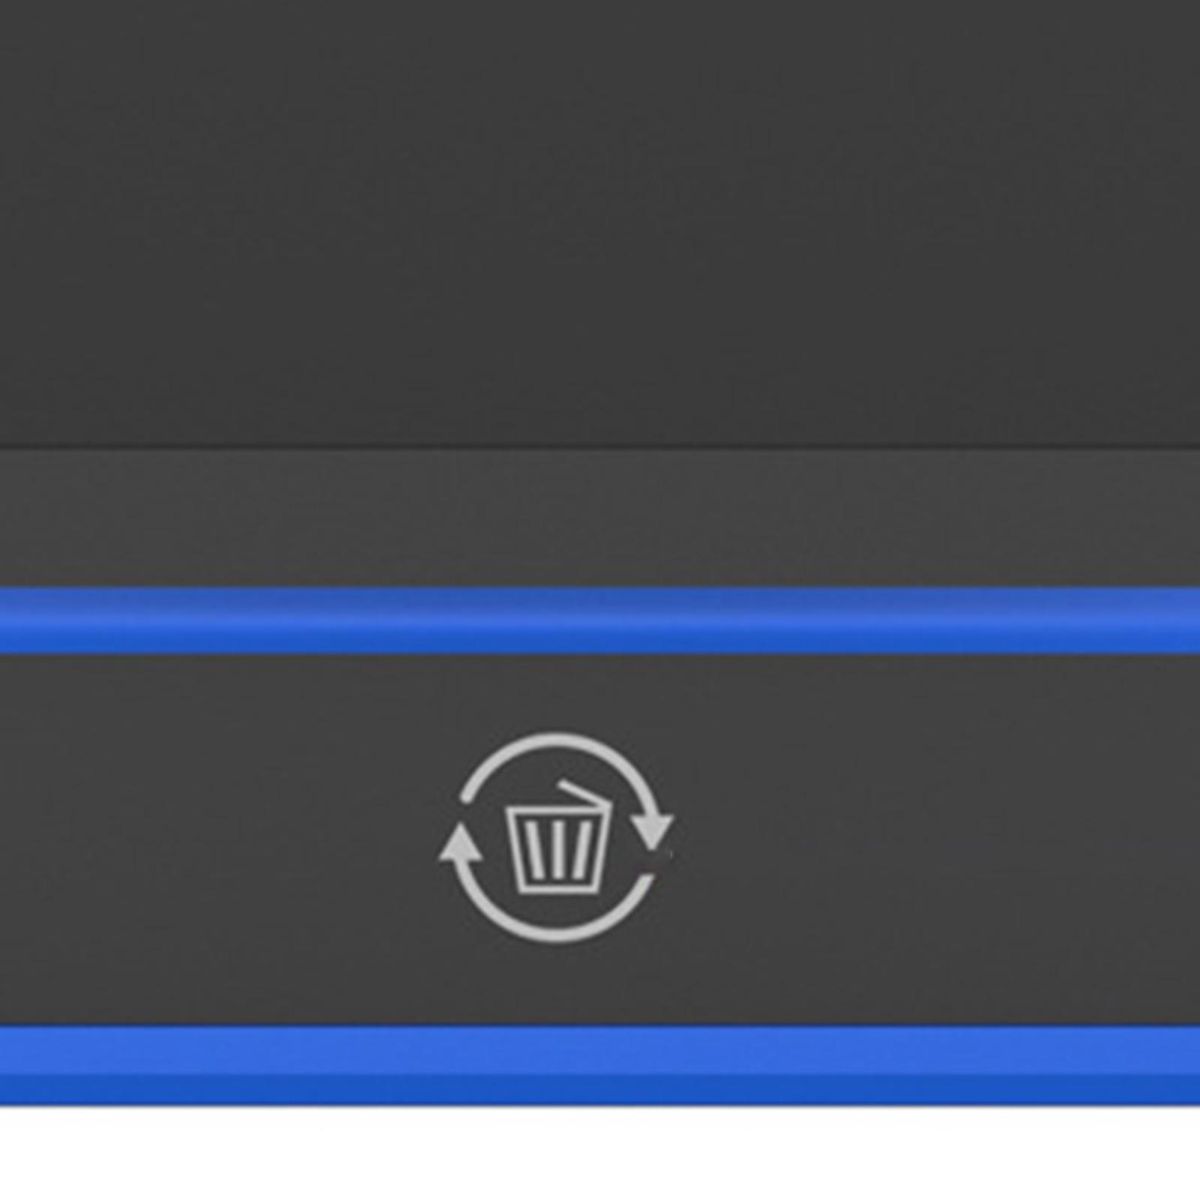Select the circular refresh ring around the bin
1200x1200 pixels.
[556, 838]
